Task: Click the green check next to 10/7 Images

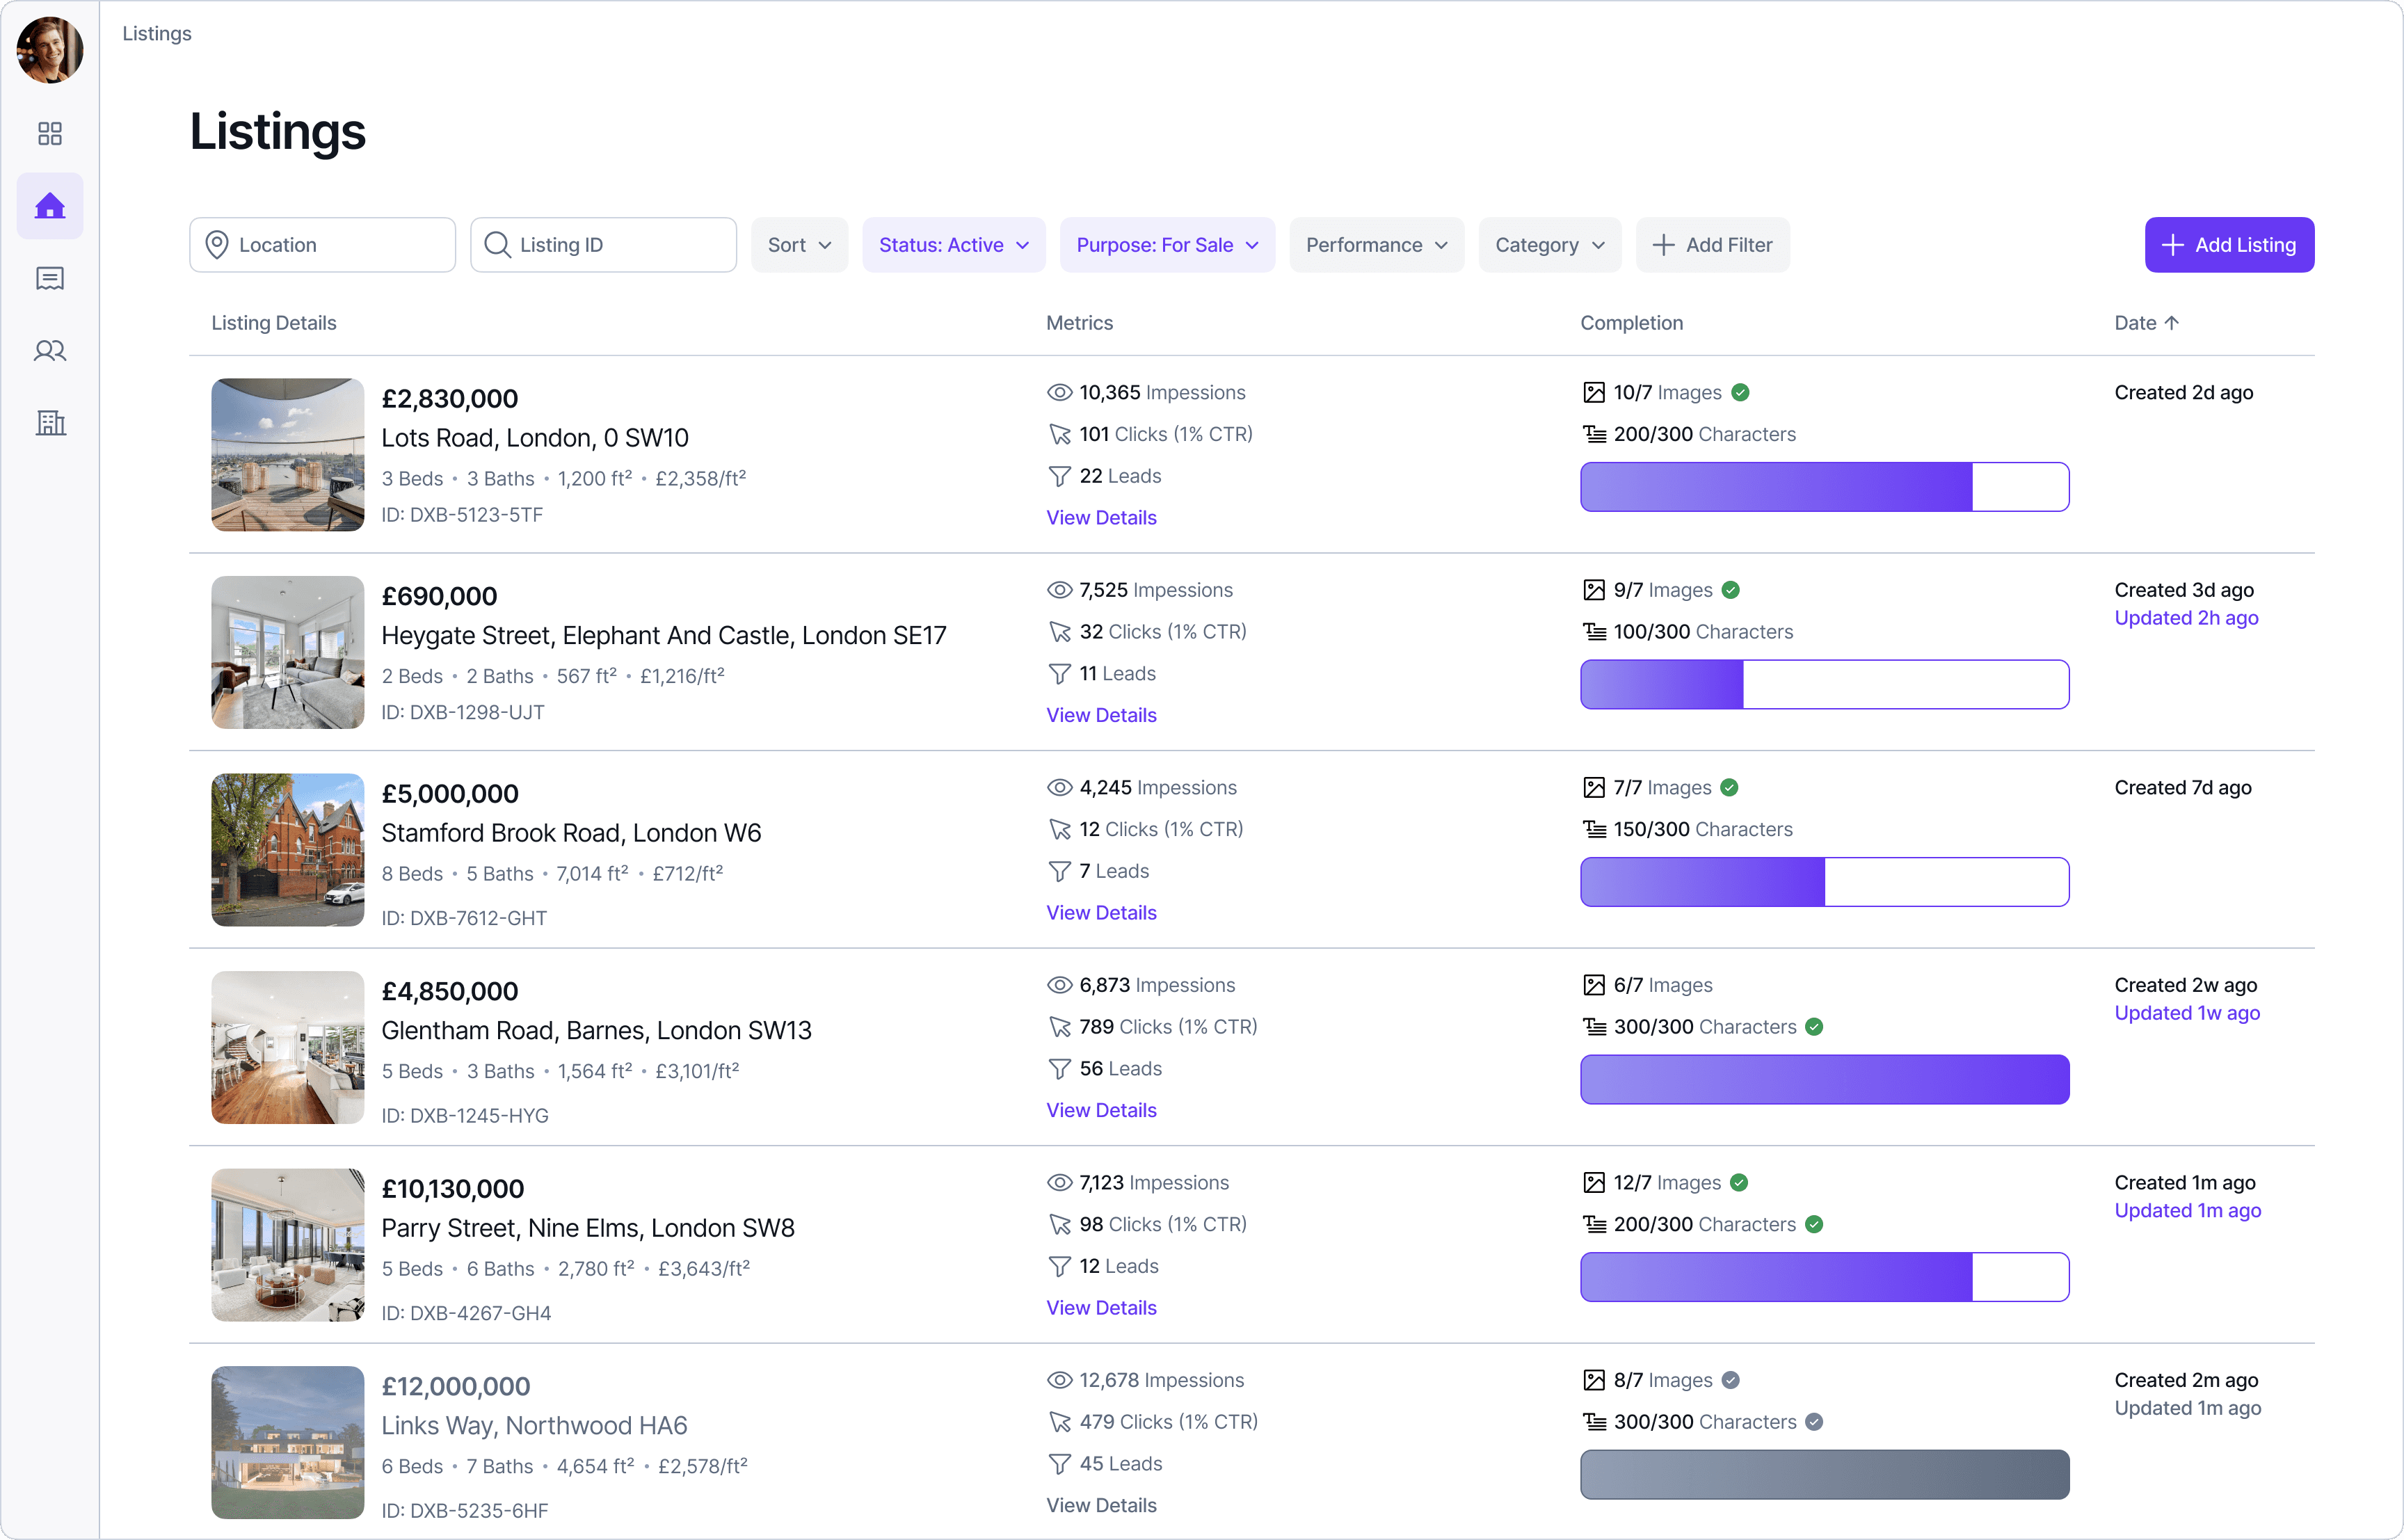Action: click(x=1740, y=393)
